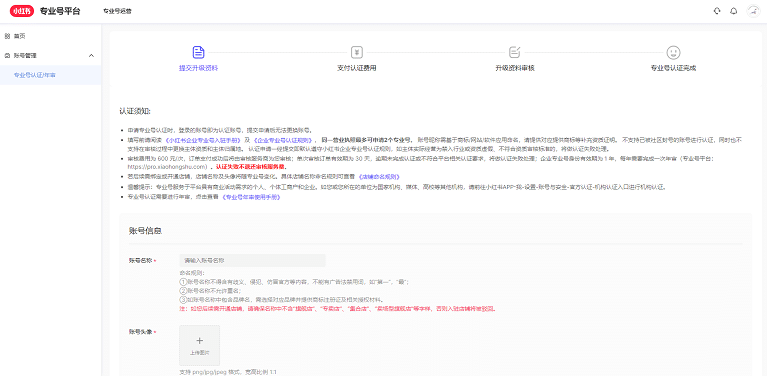Click the 专业号认证完成 smiley step icon

(673, 52)
